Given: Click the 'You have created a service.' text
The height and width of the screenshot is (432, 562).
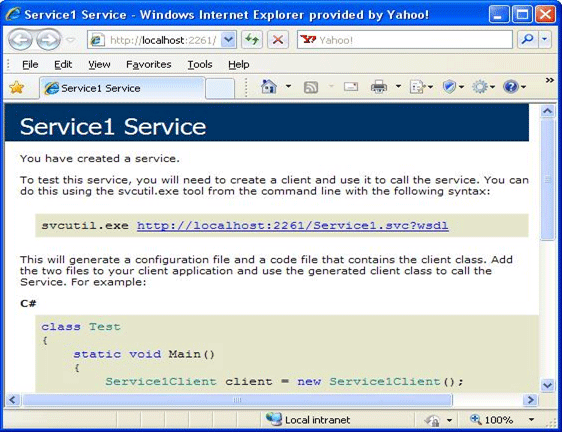Looking at the screenshot, I should (x=100, y=159).
